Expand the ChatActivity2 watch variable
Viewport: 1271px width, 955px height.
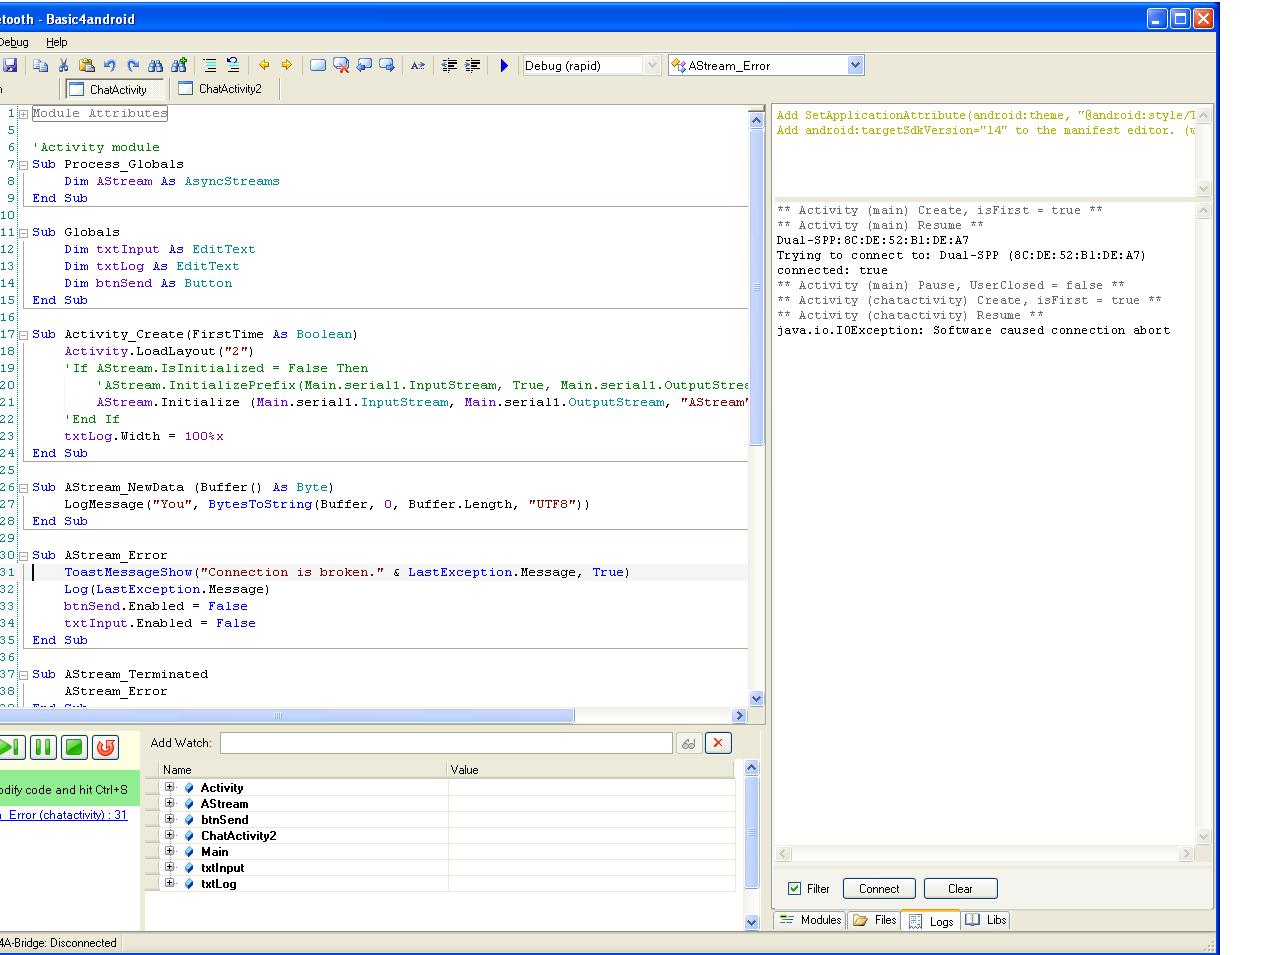169,835
